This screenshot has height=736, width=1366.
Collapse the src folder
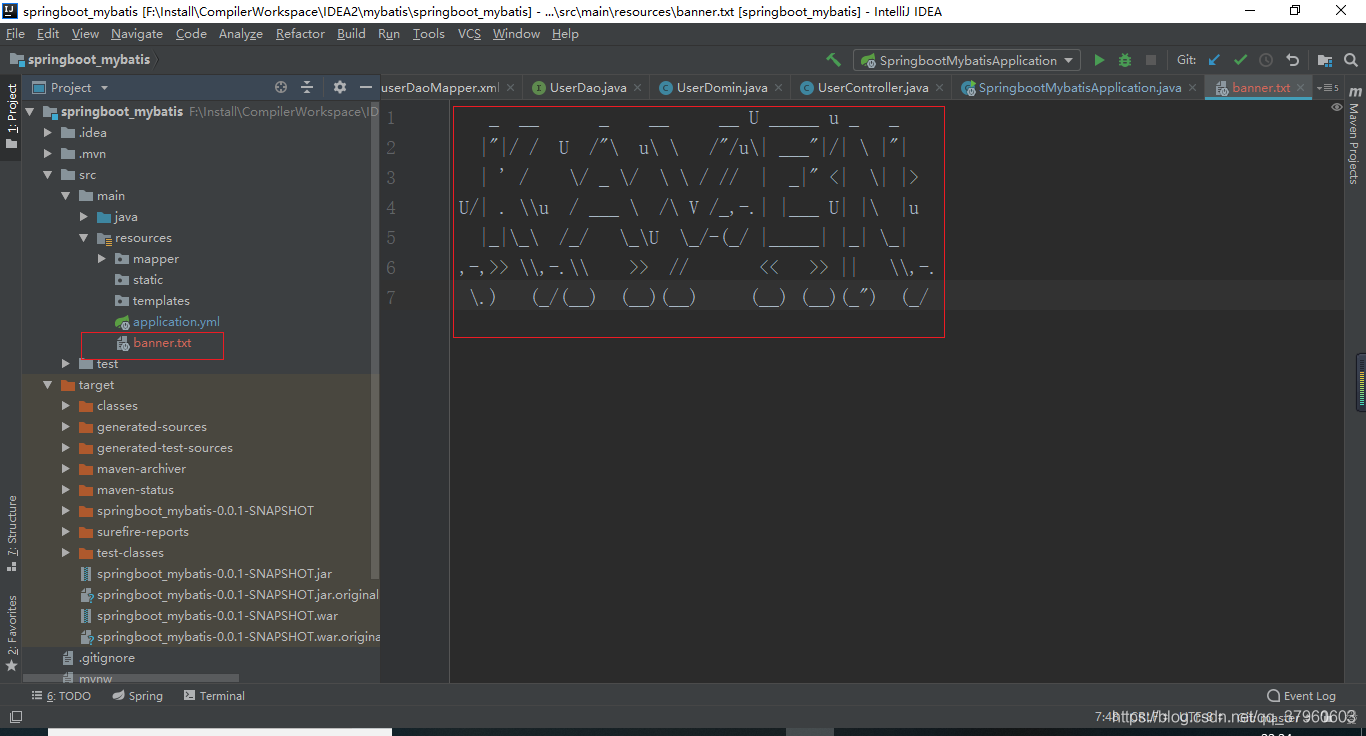click(48, 175)
